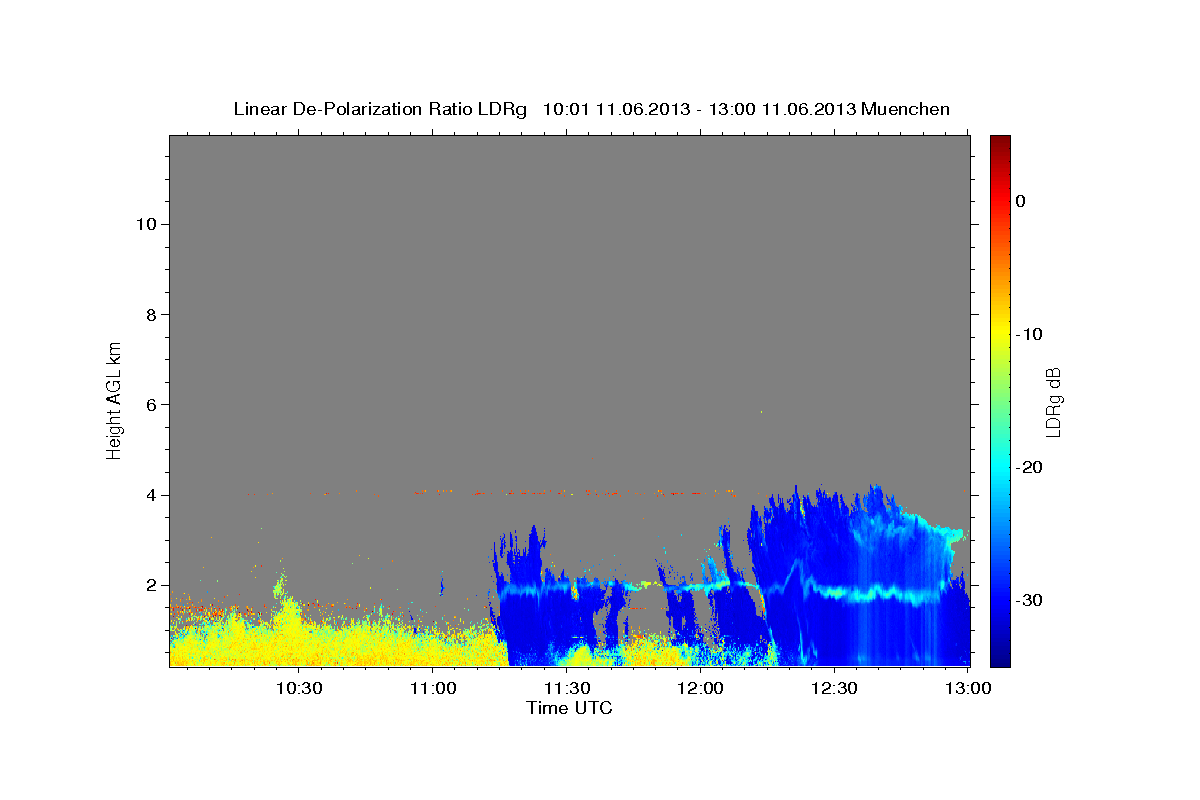This screenshot has width=1200, height=800.
Task: Click the '10:30' time tick label
Action: click(x=299, y=688)
